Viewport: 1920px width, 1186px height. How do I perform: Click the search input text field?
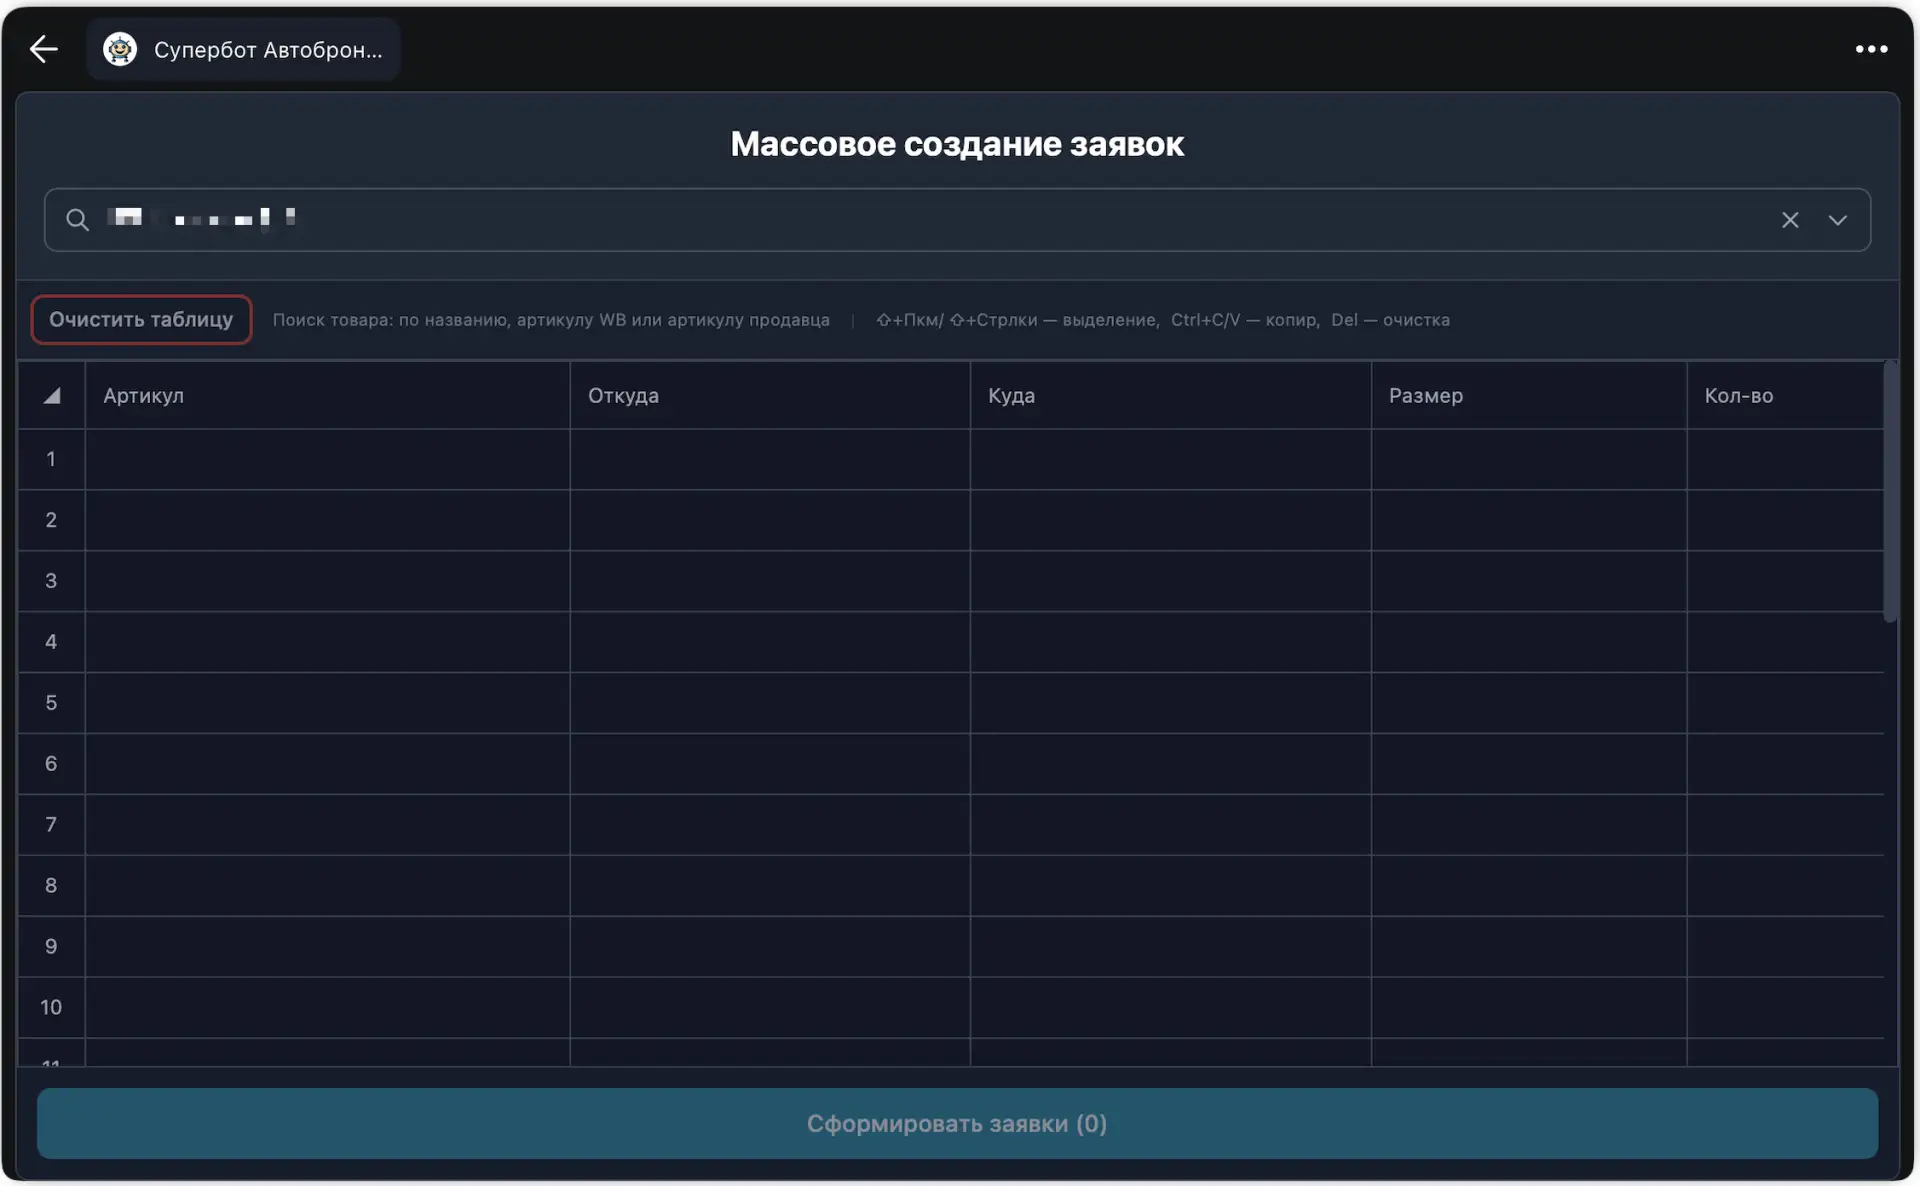[x=900, y=220]
